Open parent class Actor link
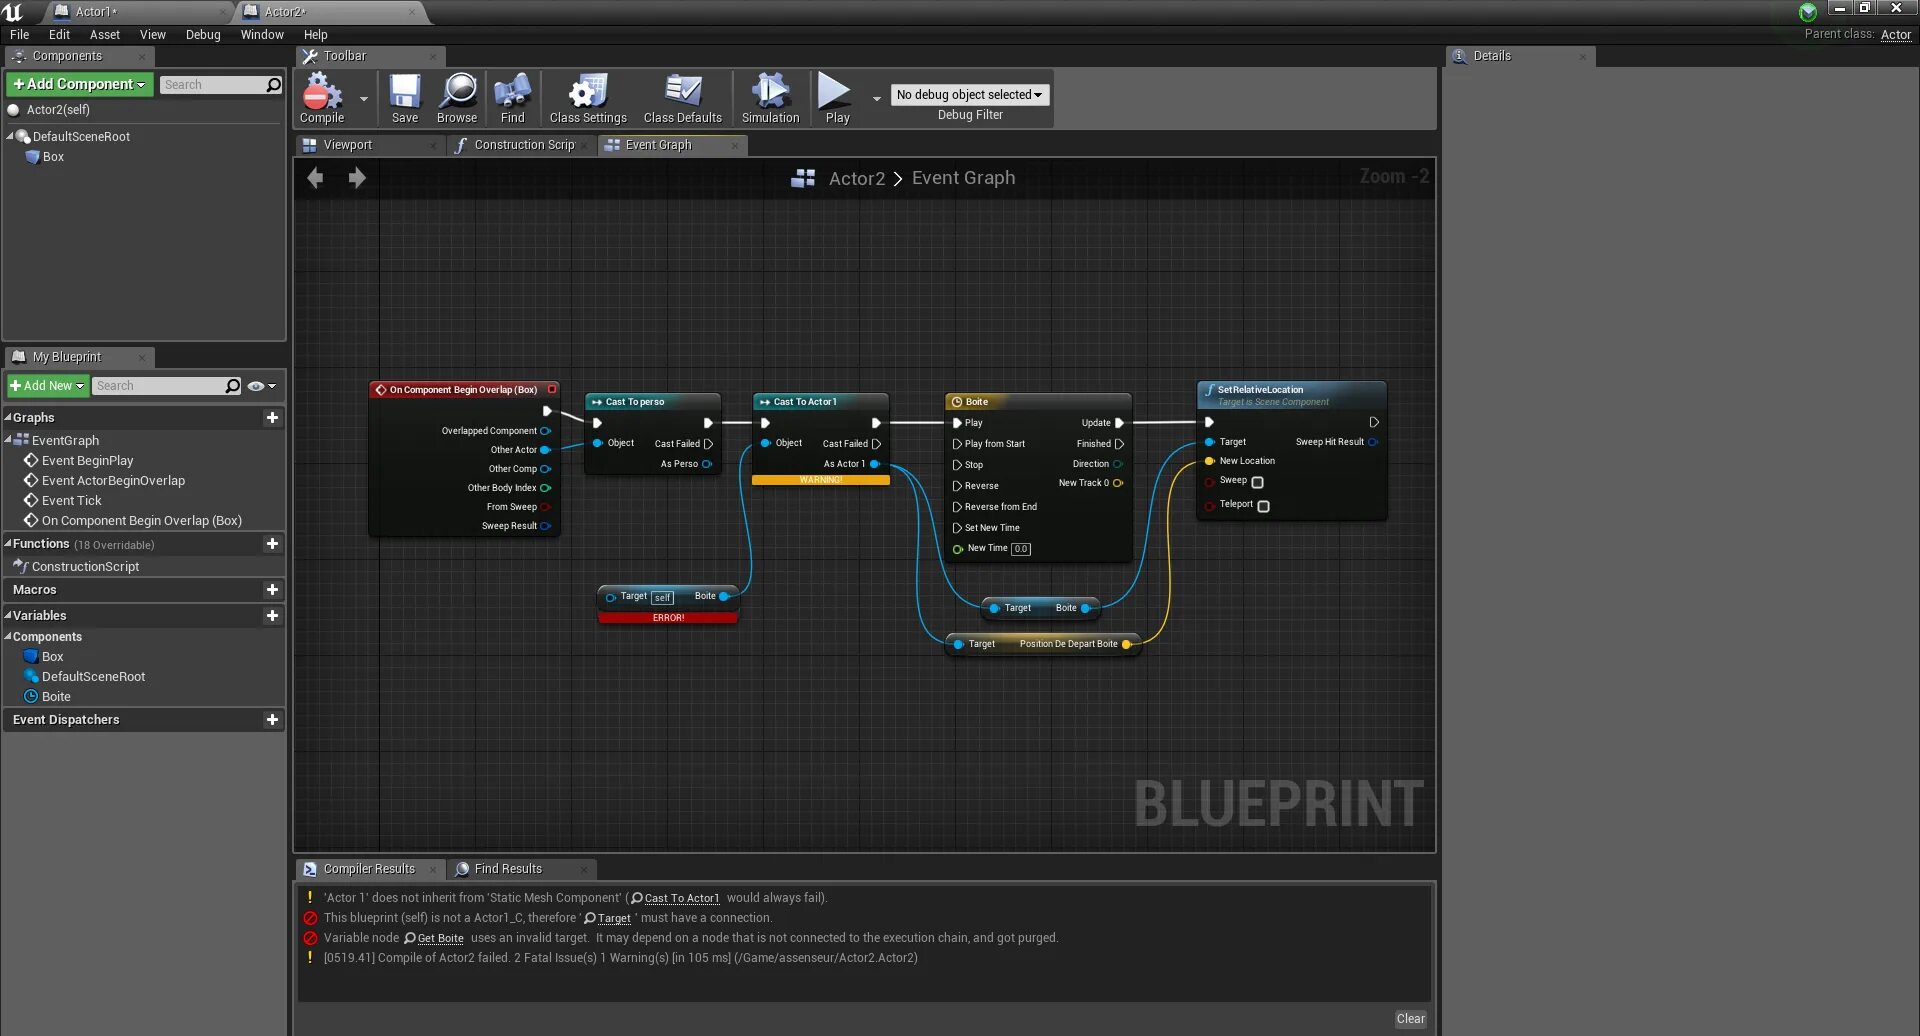 click(1896, 35)
